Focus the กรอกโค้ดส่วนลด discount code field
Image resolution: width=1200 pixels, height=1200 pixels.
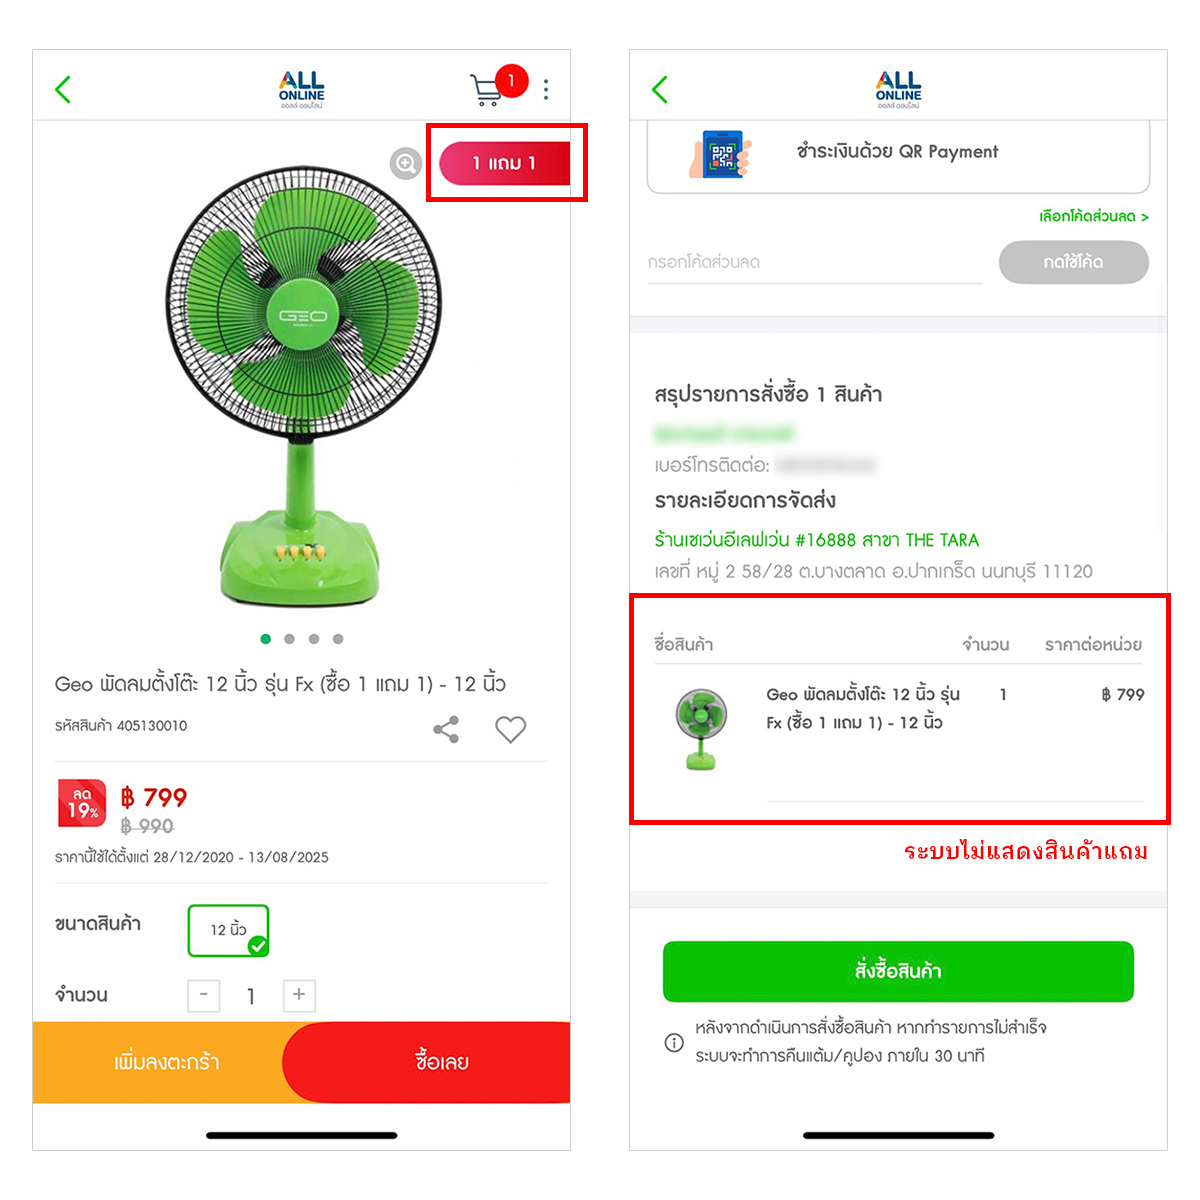815,262
